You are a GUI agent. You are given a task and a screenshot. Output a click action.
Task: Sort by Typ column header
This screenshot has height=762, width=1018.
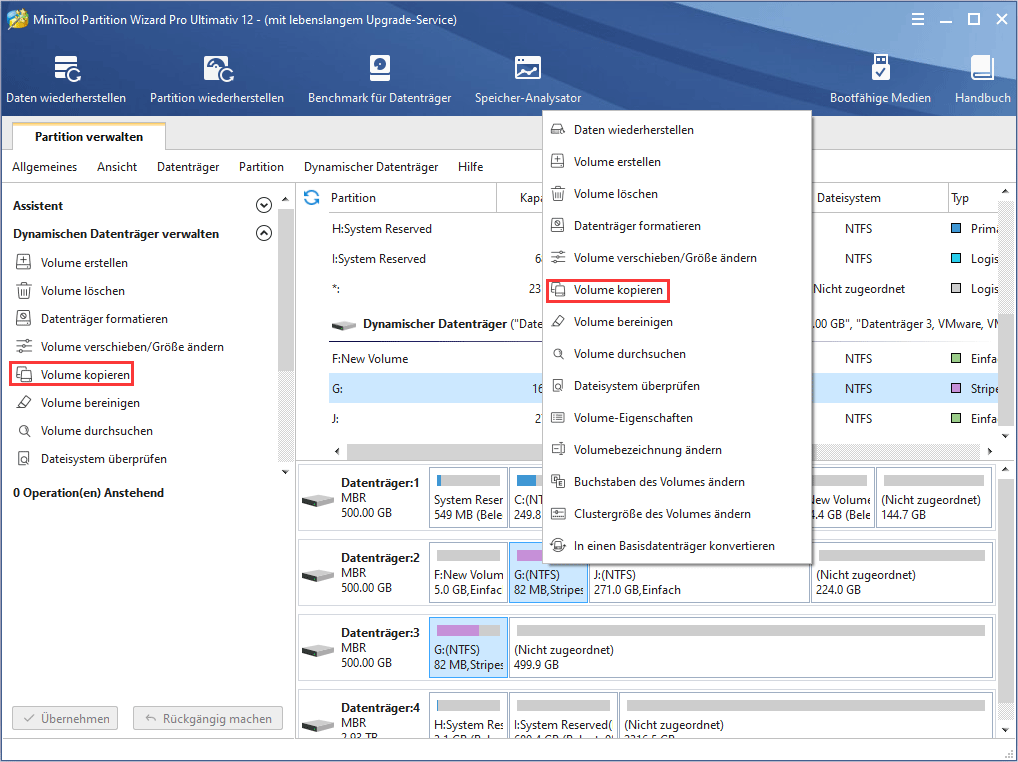click(x=972, y=197)
